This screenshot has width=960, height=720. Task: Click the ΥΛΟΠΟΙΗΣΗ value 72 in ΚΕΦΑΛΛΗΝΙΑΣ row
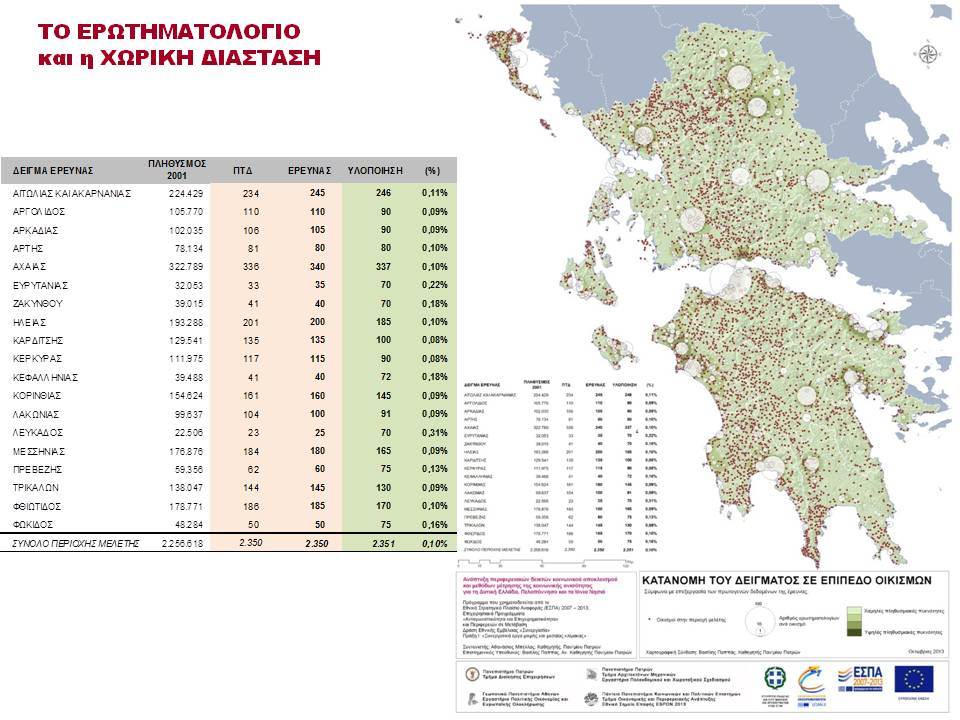point(385,377)
